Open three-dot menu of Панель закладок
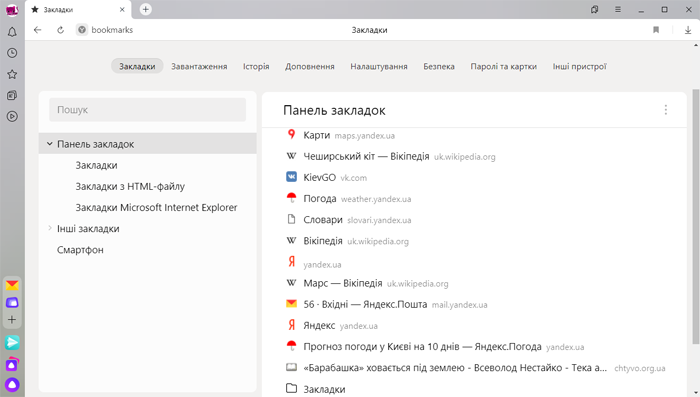 click(666, 110)
